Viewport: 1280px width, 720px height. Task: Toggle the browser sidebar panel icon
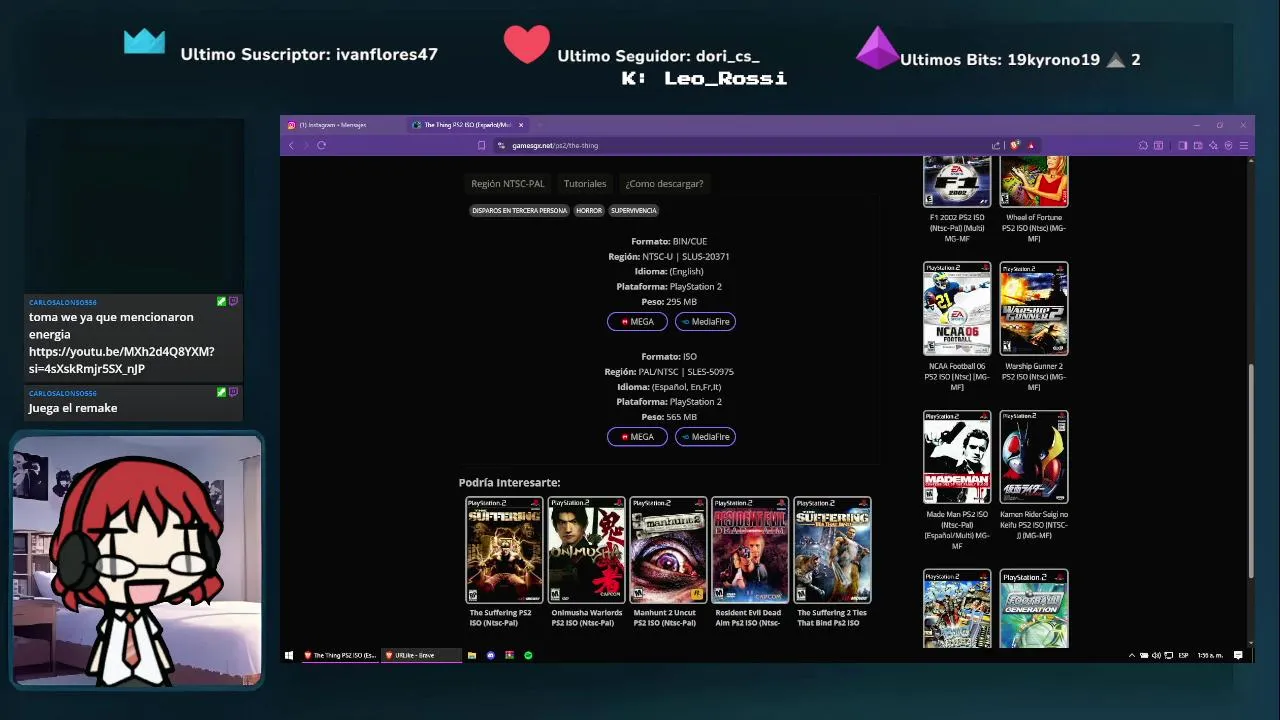pyautogui.click(x=1182, y=145)
